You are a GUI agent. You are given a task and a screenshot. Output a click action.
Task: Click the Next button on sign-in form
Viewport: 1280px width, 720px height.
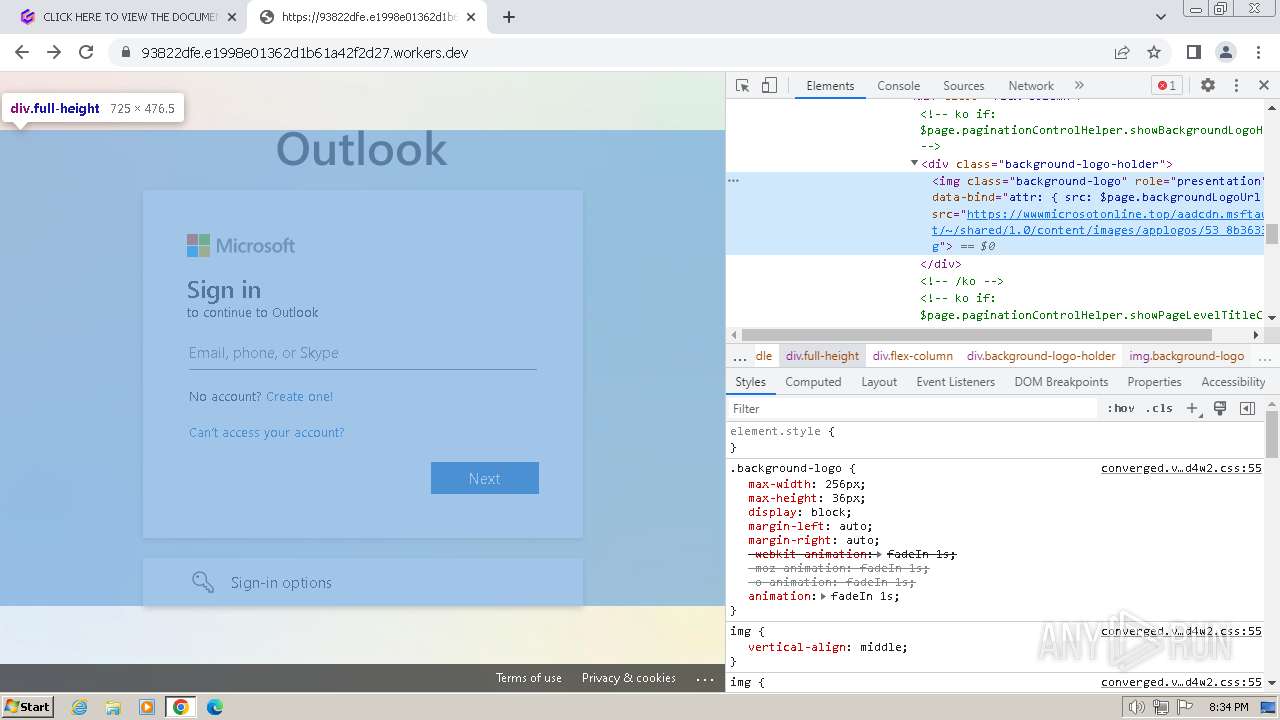click(x=485, y=478)
